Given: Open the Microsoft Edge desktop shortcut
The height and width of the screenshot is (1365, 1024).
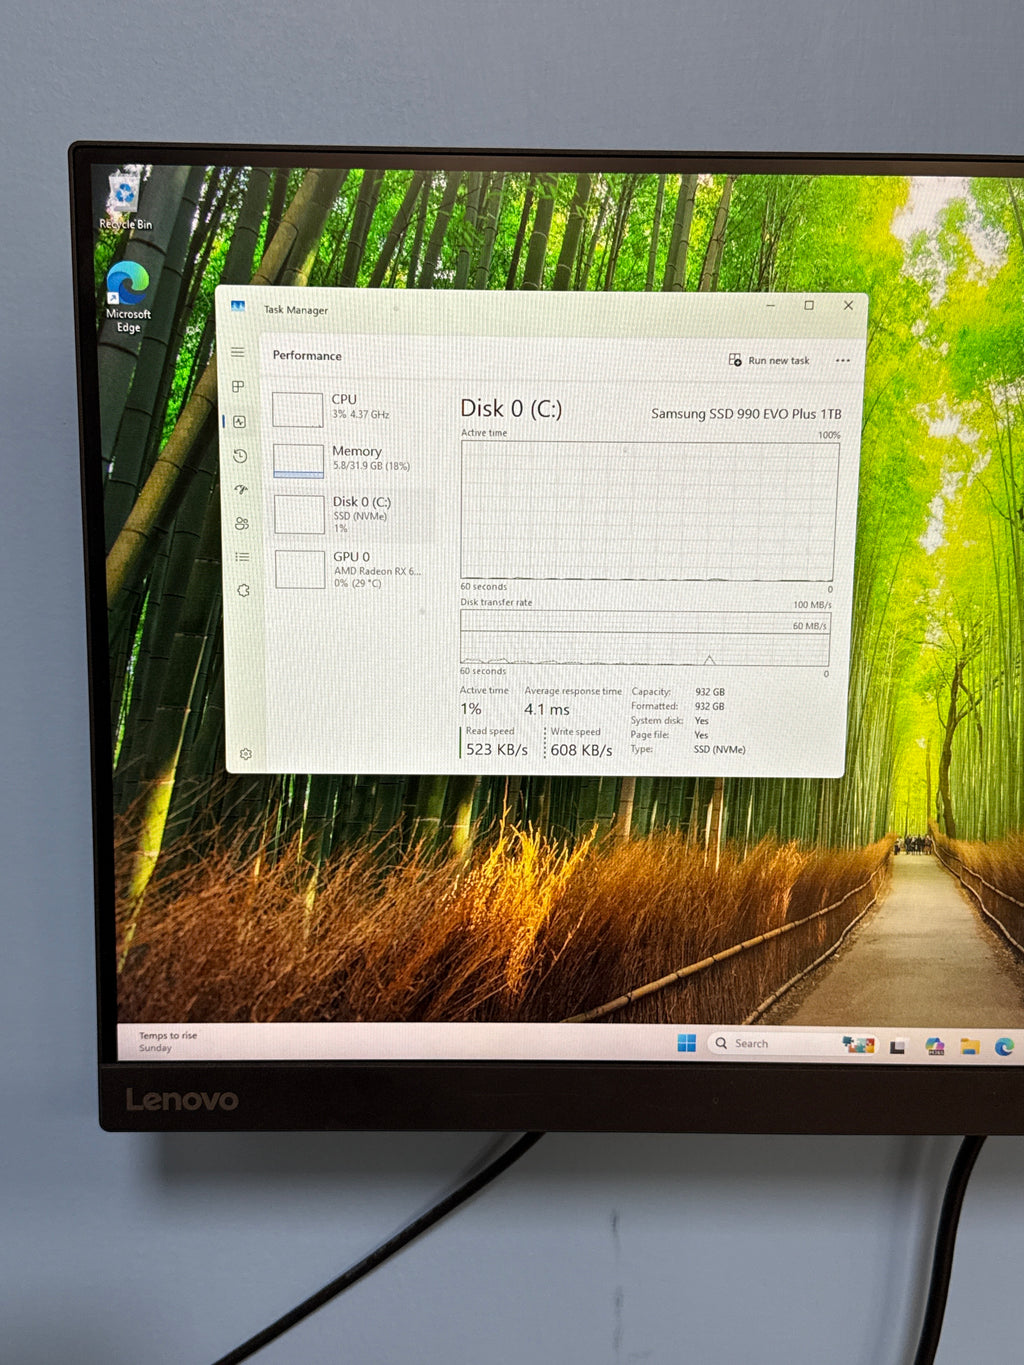Looking at the screenshot, I should (128, 296).
